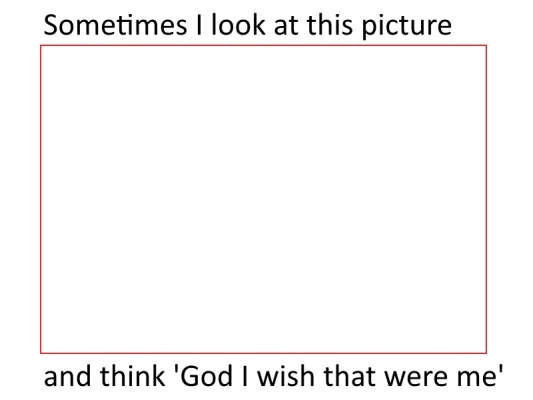Screen dimensions: 533x400
Task: Click the left red border of the picture frame
Action: click(41, 199)
